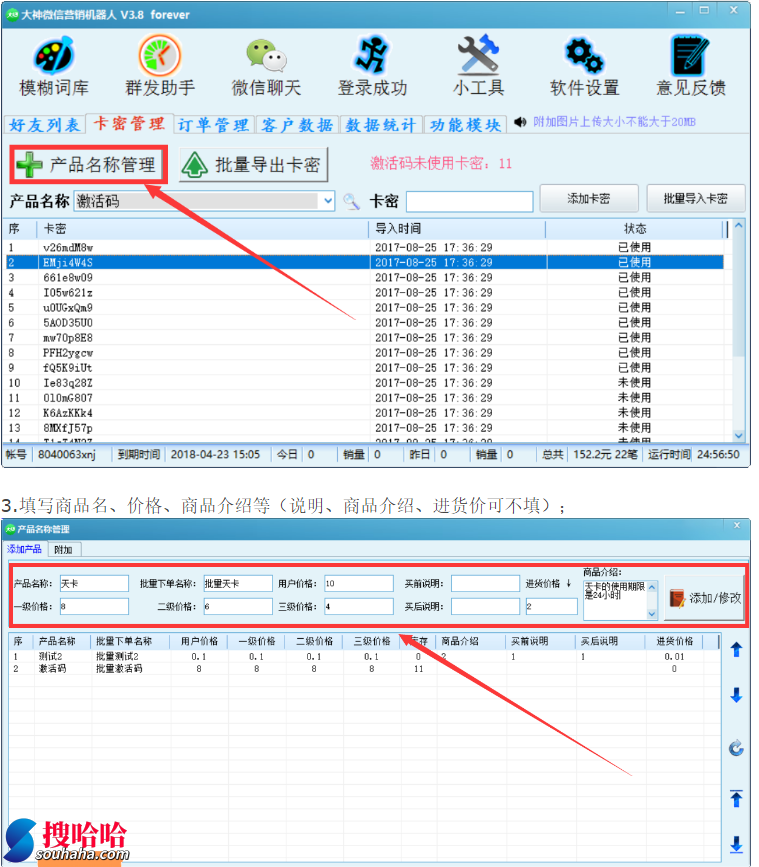This screenshot has width=759, height=867.
Task: Click the 导入时间 column header
Action: (457, 229)
